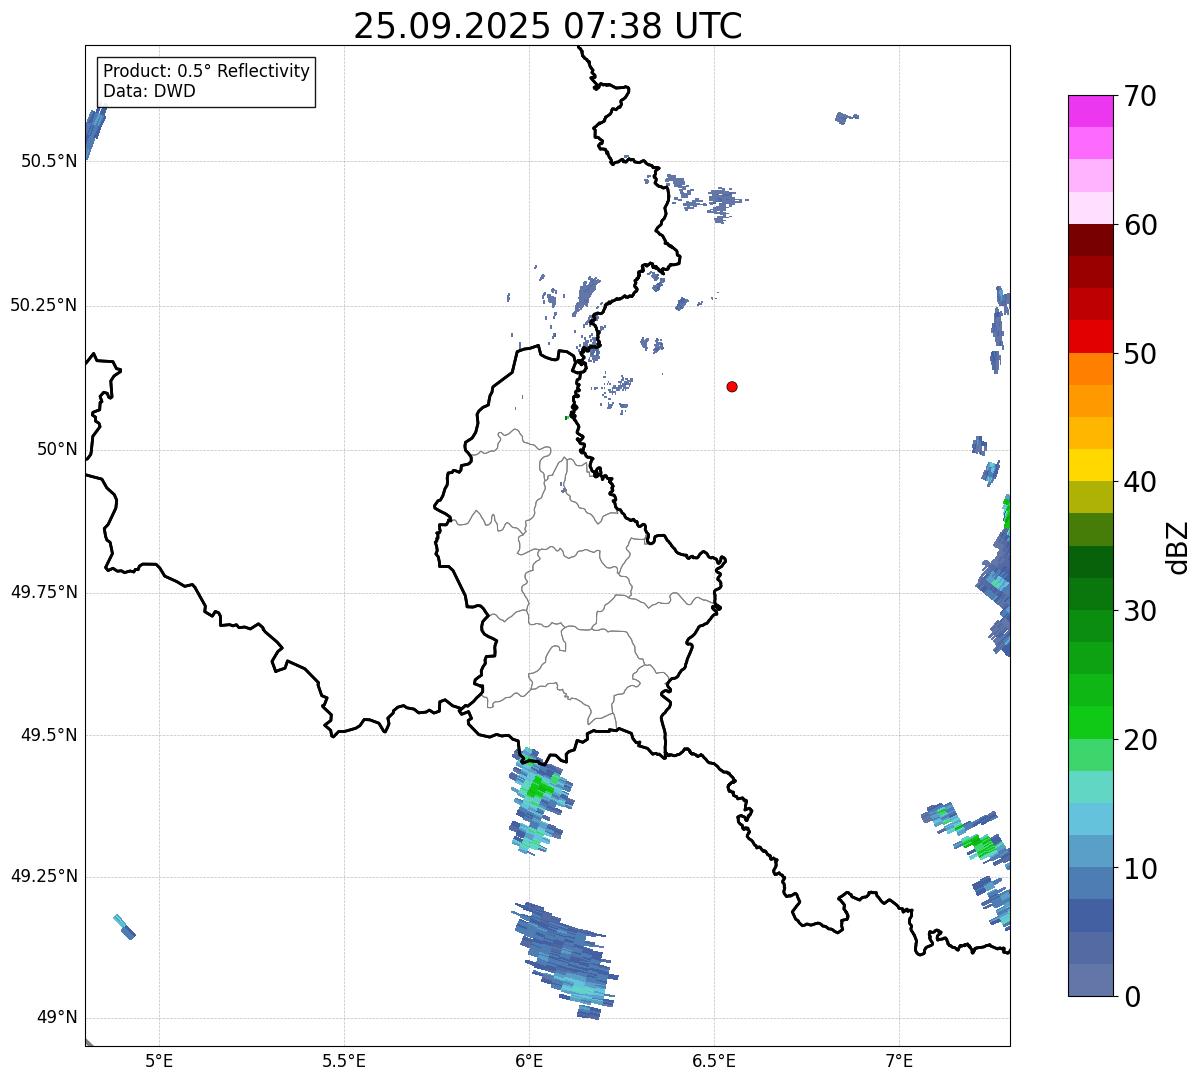Click the light pink colorbar swatch above 60
Viewport: 1202px width, 1081px height.
tap(1092, 208)
